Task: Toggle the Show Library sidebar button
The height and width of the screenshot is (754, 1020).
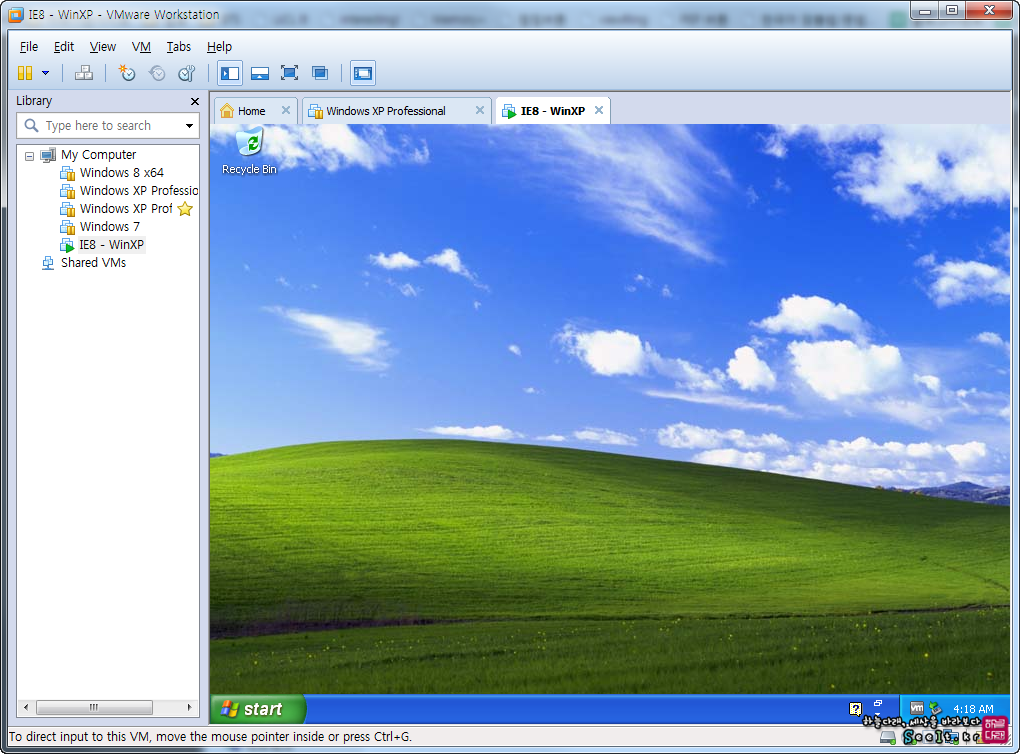Action: (x=230, y=73)
